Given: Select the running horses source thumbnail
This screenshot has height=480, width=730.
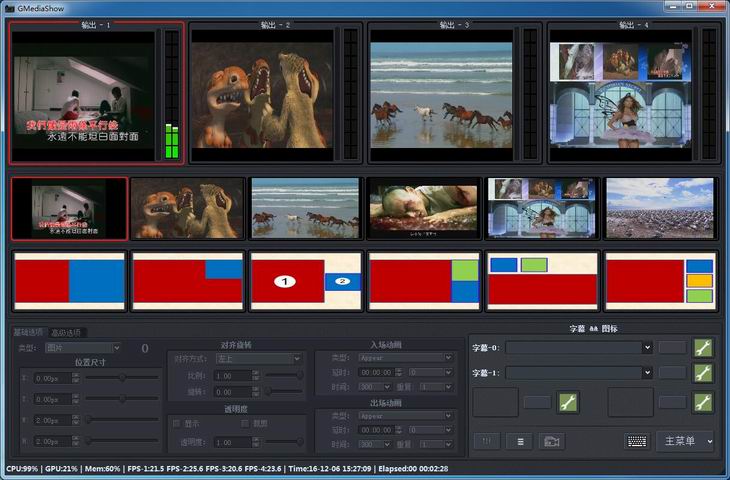Looking at the screenshot, I should click(x=305, y=209).
